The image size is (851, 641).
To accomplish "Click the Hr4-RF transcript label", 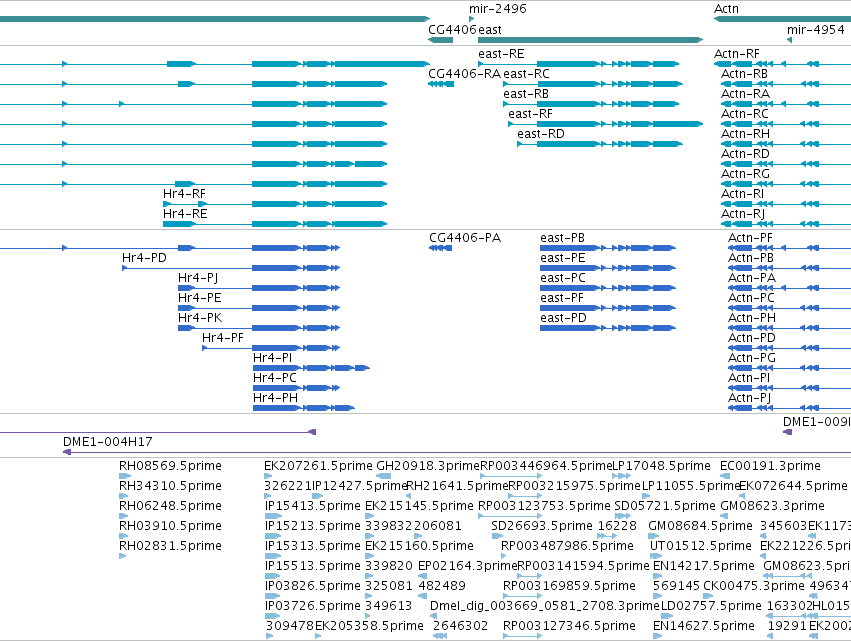I will 184,194.
